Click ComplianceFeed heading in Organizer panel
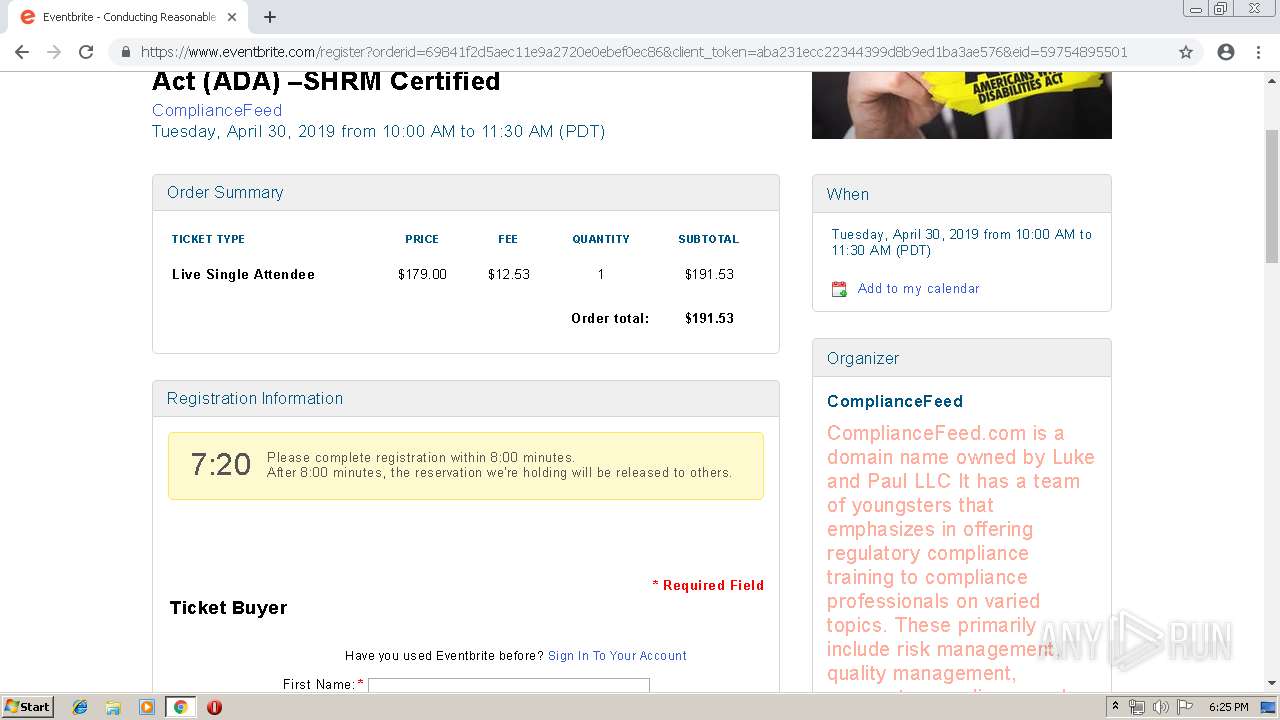 pos(895,401)
